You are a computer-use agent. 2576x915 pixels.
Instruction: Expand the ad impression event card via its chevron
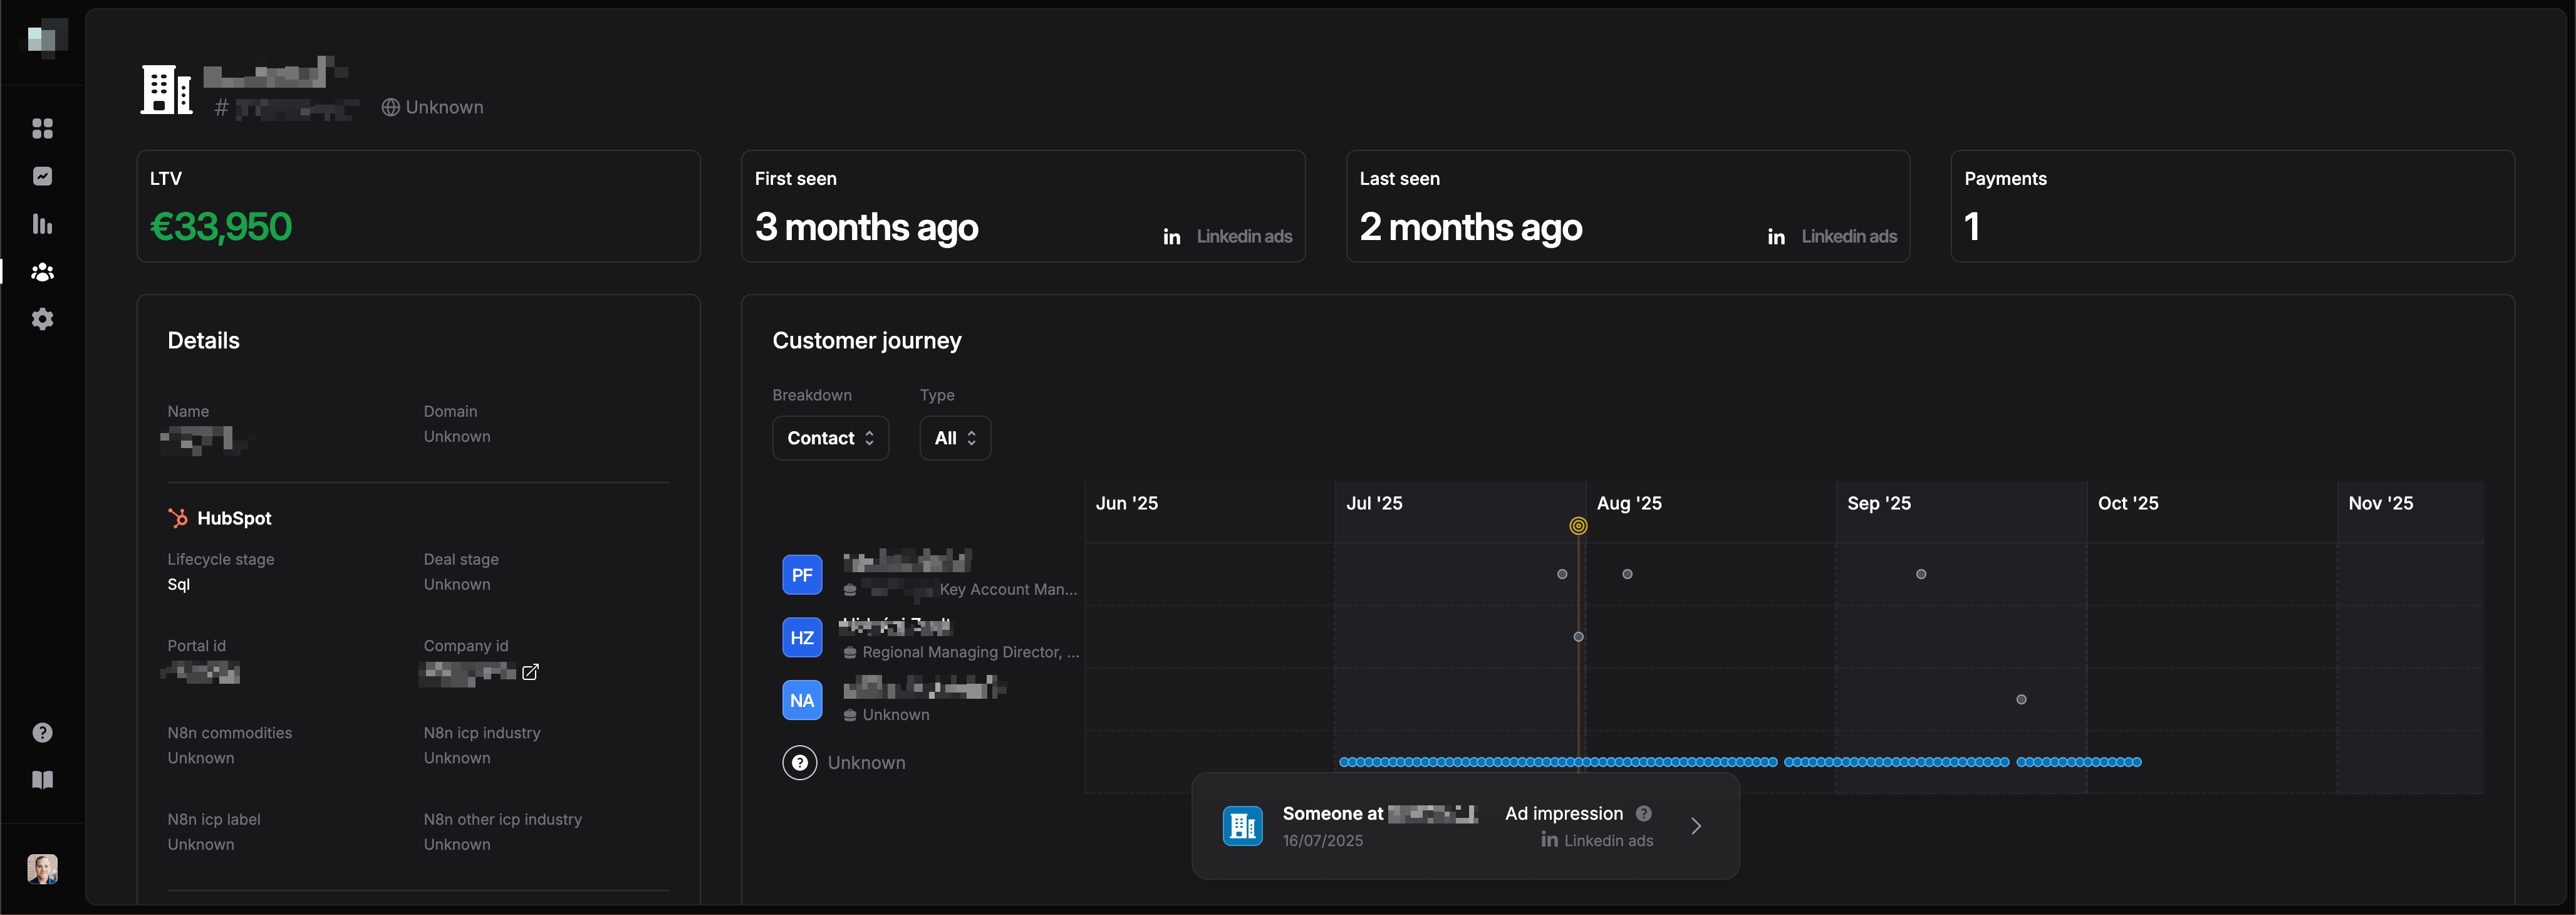[1696, 826]
